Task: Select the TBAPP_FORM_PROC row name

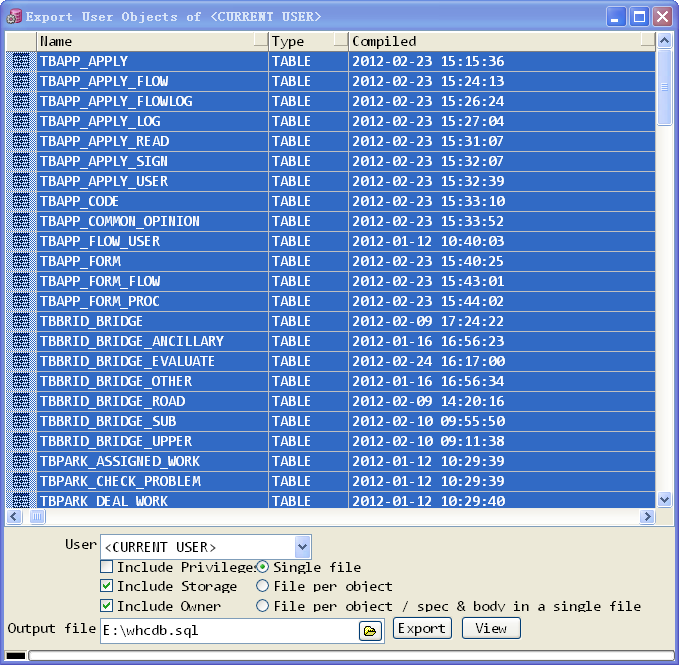Action: [100, 301]
